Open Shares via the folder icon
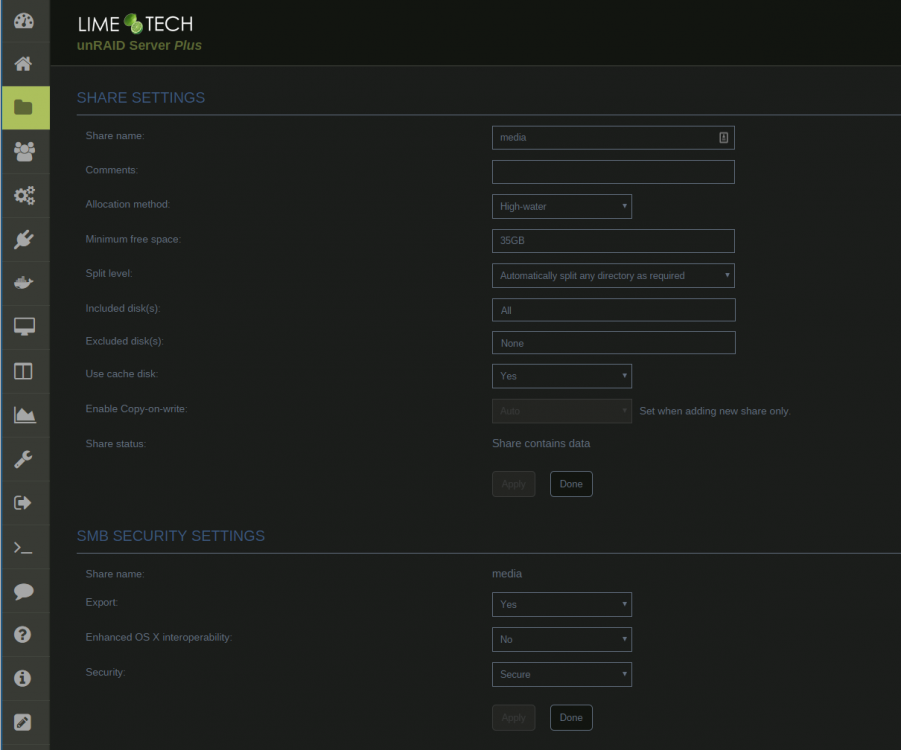Image resolution: width=901 pixels, height=750 pixels. [25, 107]
